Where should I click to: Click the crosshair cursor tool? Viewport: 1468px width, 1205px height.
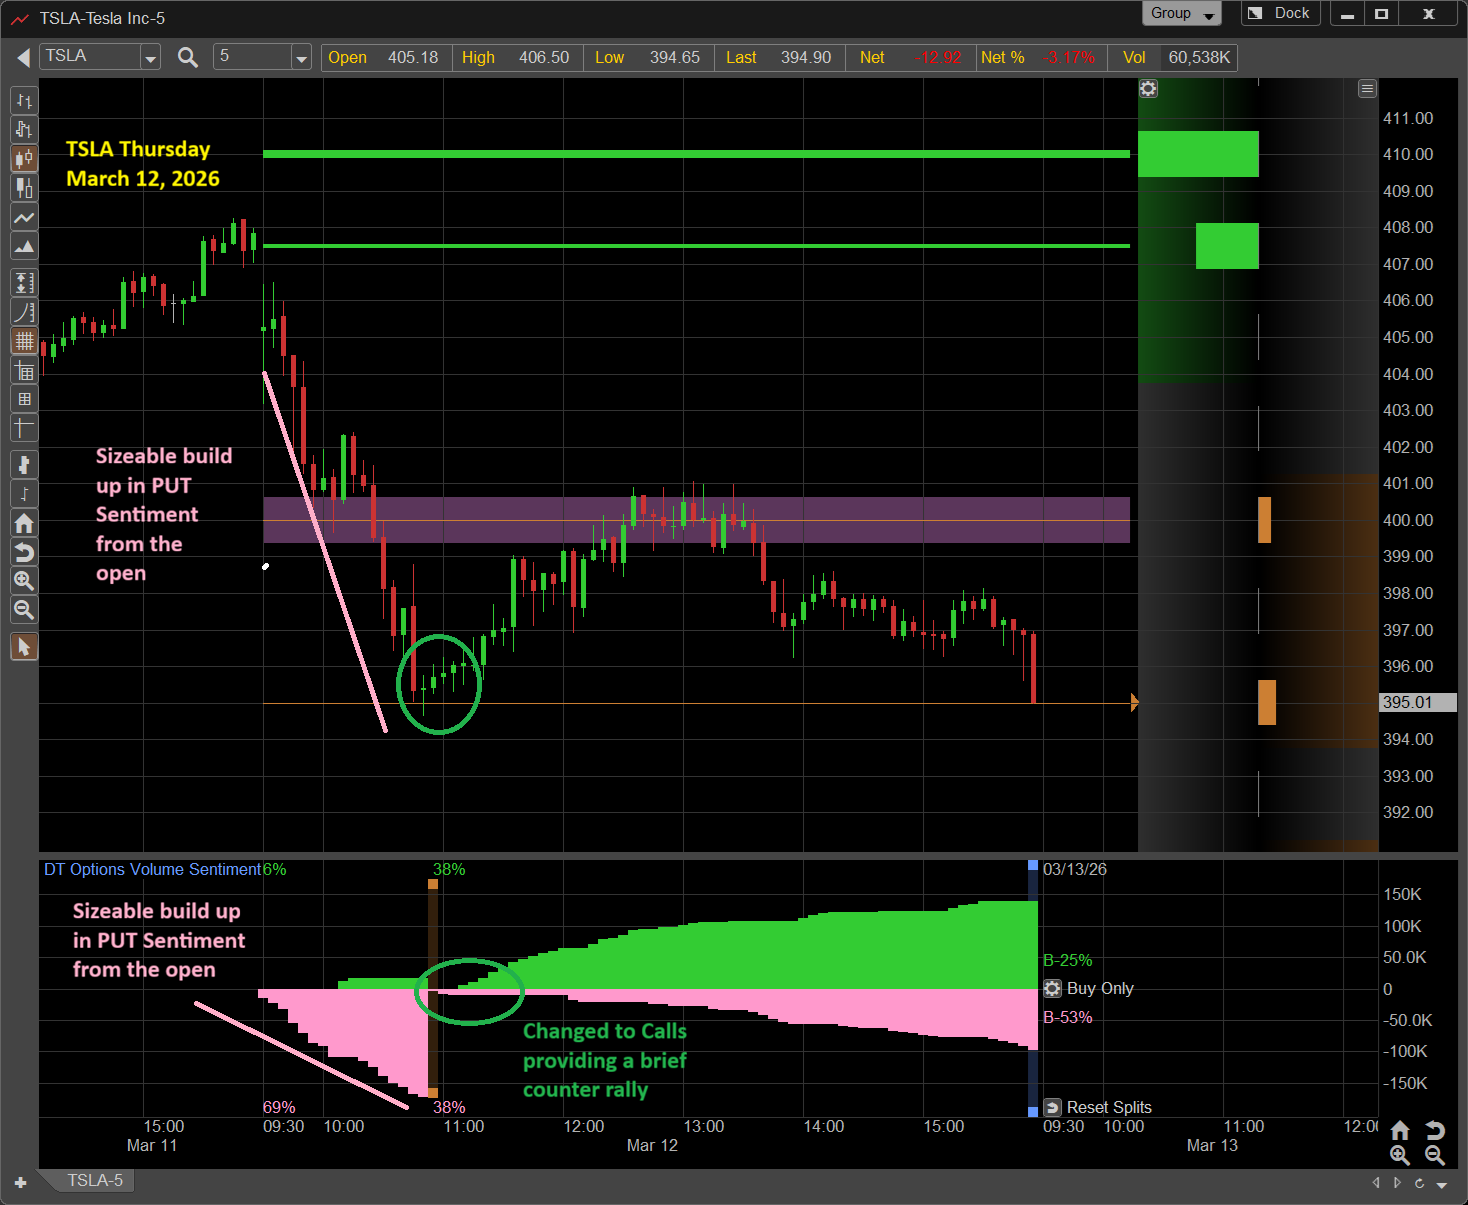point(24,428)
